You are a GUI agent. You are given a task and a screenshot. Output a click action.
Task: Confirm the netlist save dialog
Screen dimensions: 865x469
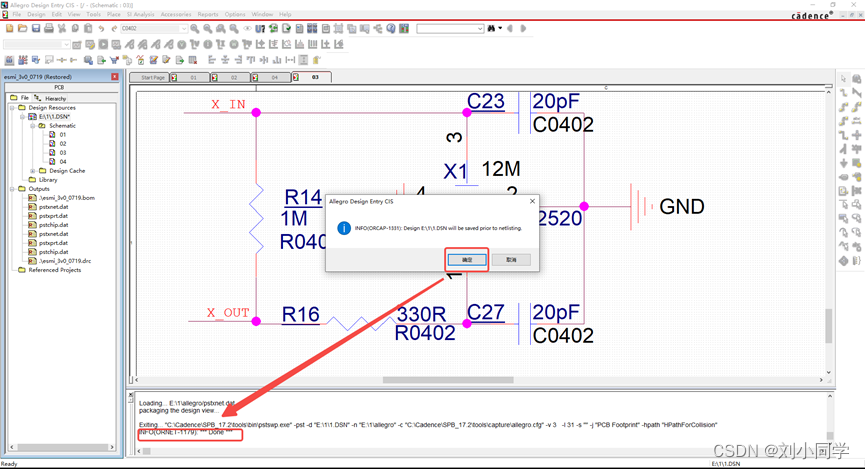coord(467,260)
